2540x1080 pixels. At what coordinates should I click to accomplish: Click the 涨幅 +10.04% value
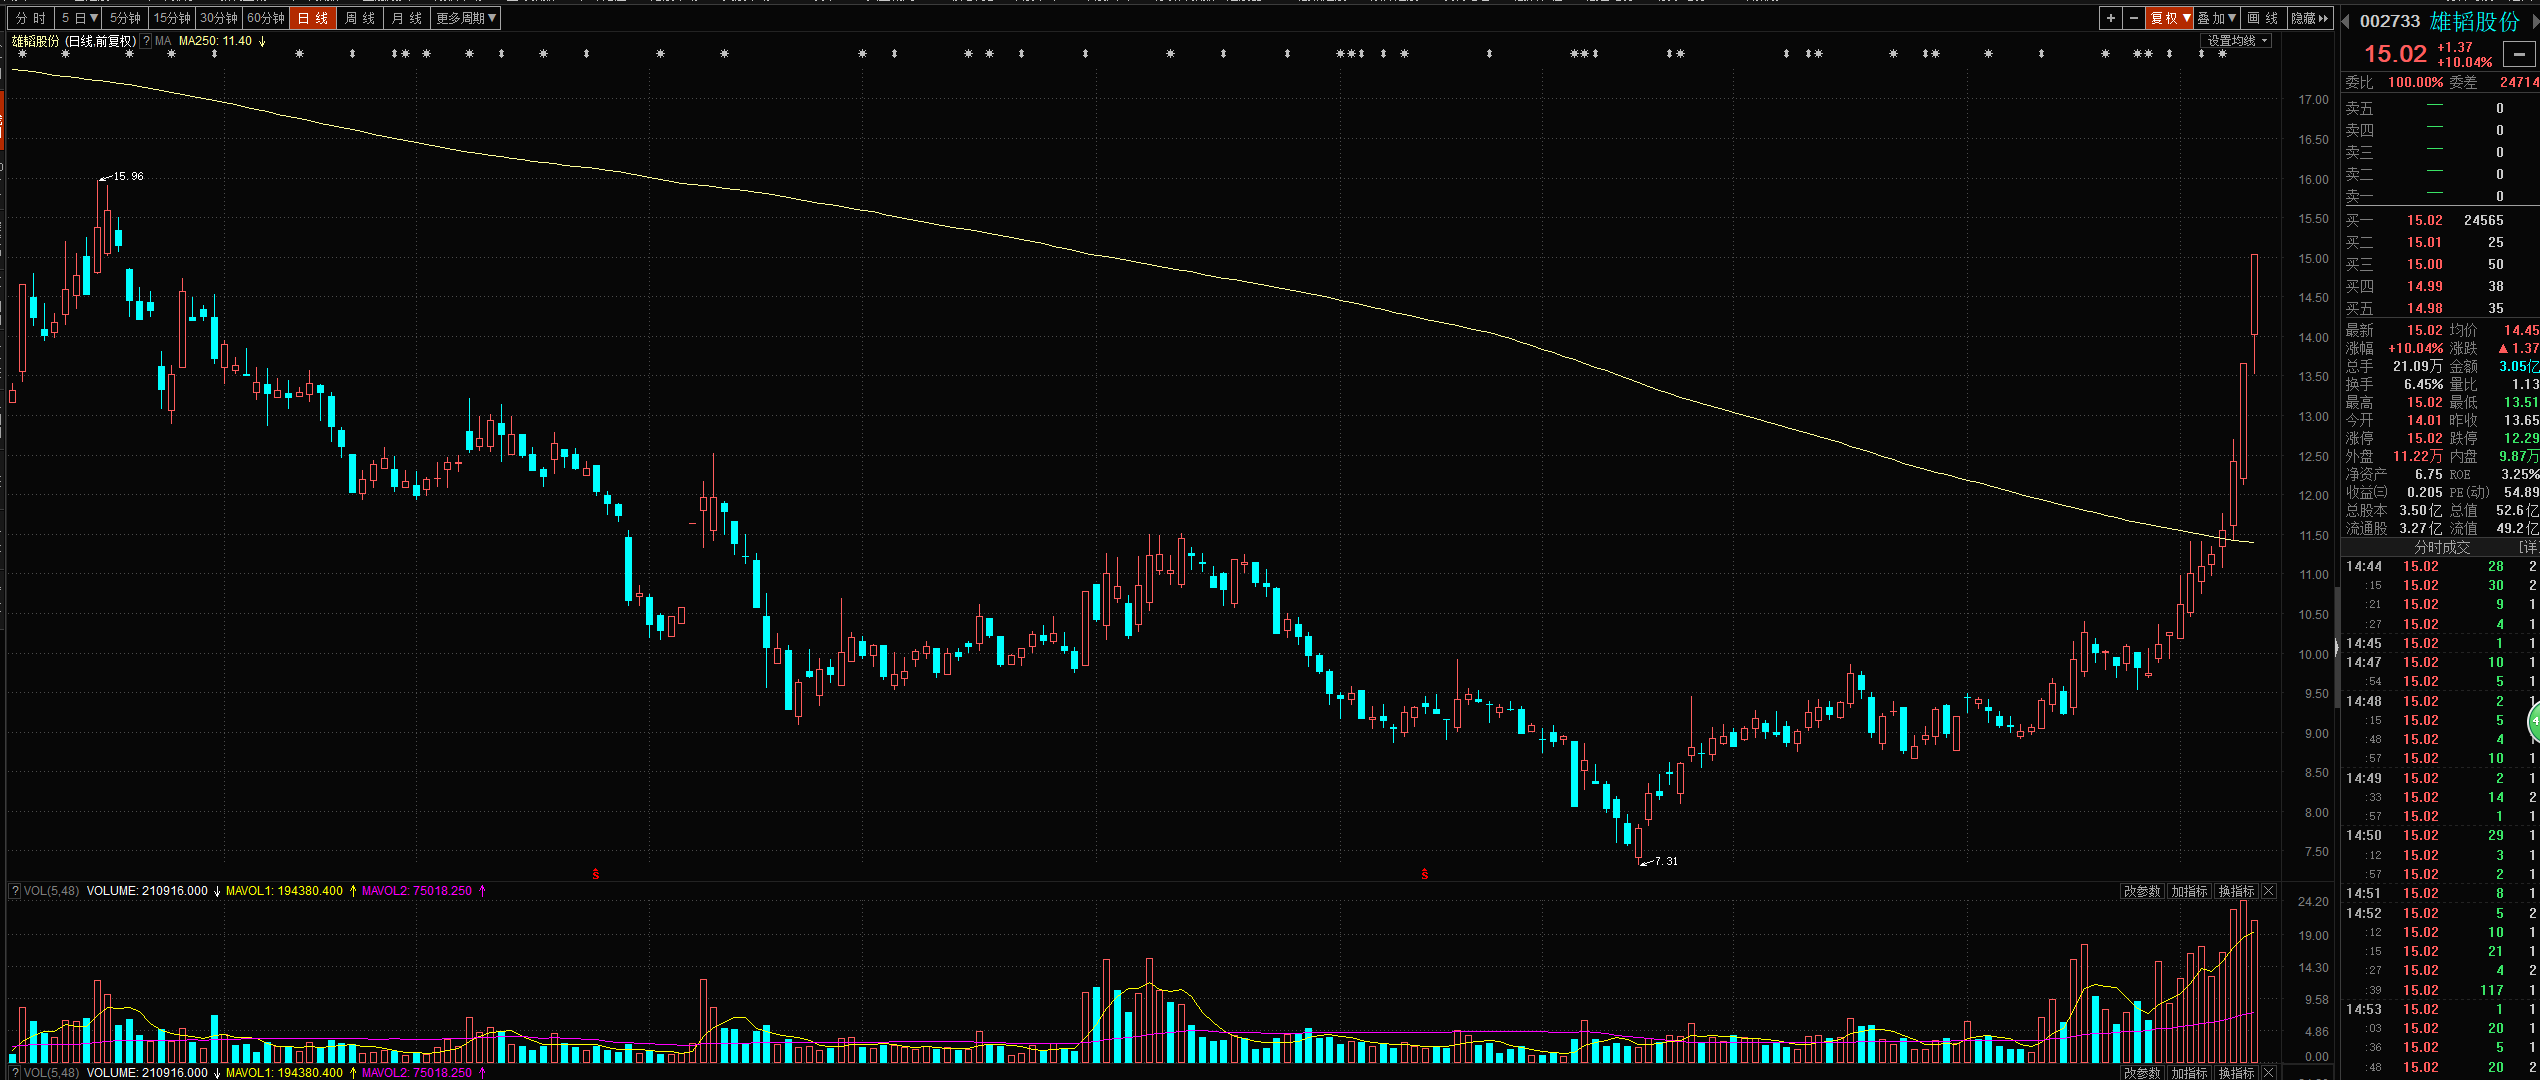pos(2415,348)
